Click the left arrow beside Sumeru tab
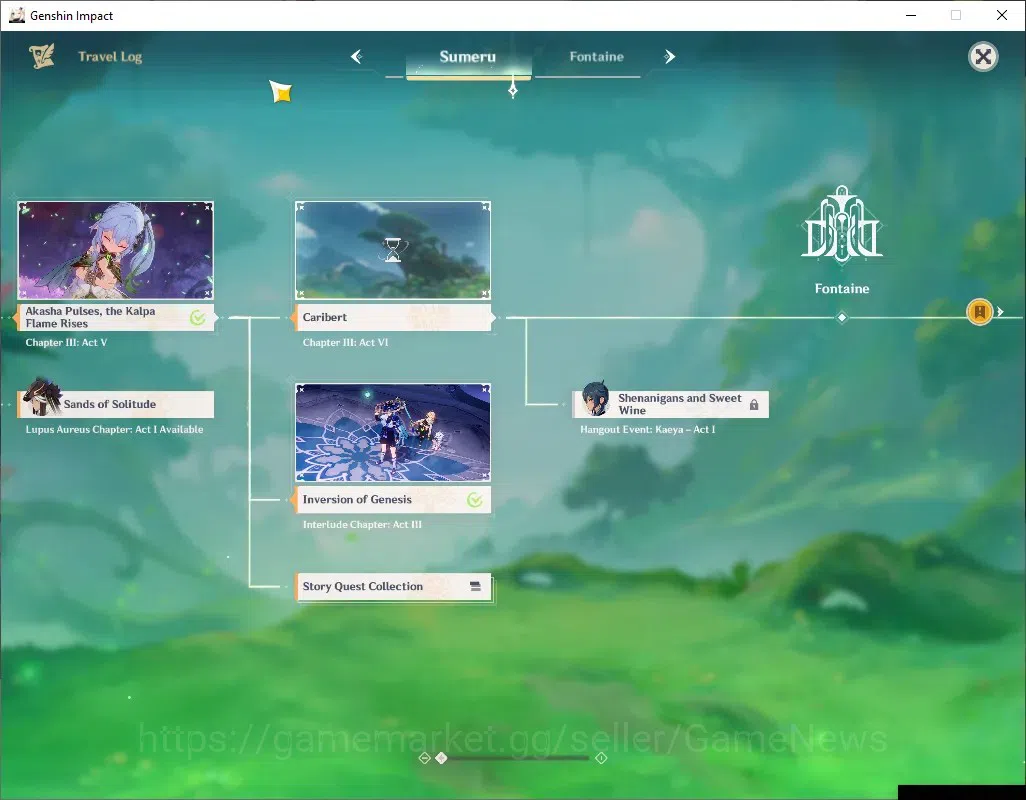The width and height of the screenshot is (1026, 800). click(357, 57)
